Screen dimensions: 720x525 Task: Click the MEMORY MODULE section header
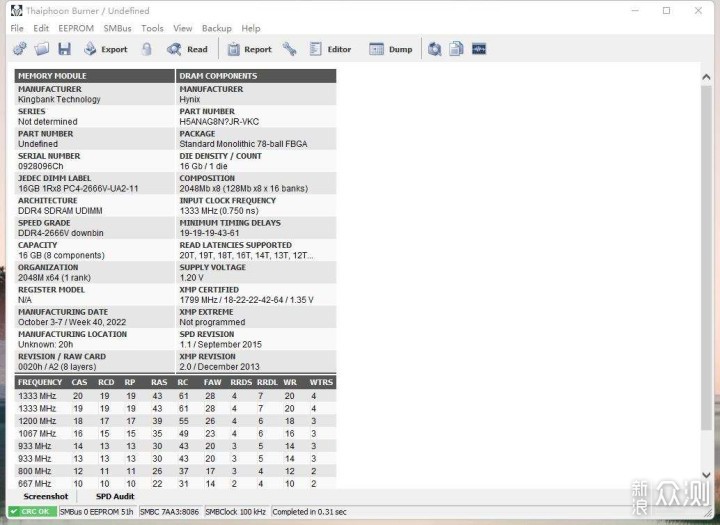pyautogui.click(x=94, y=76)
